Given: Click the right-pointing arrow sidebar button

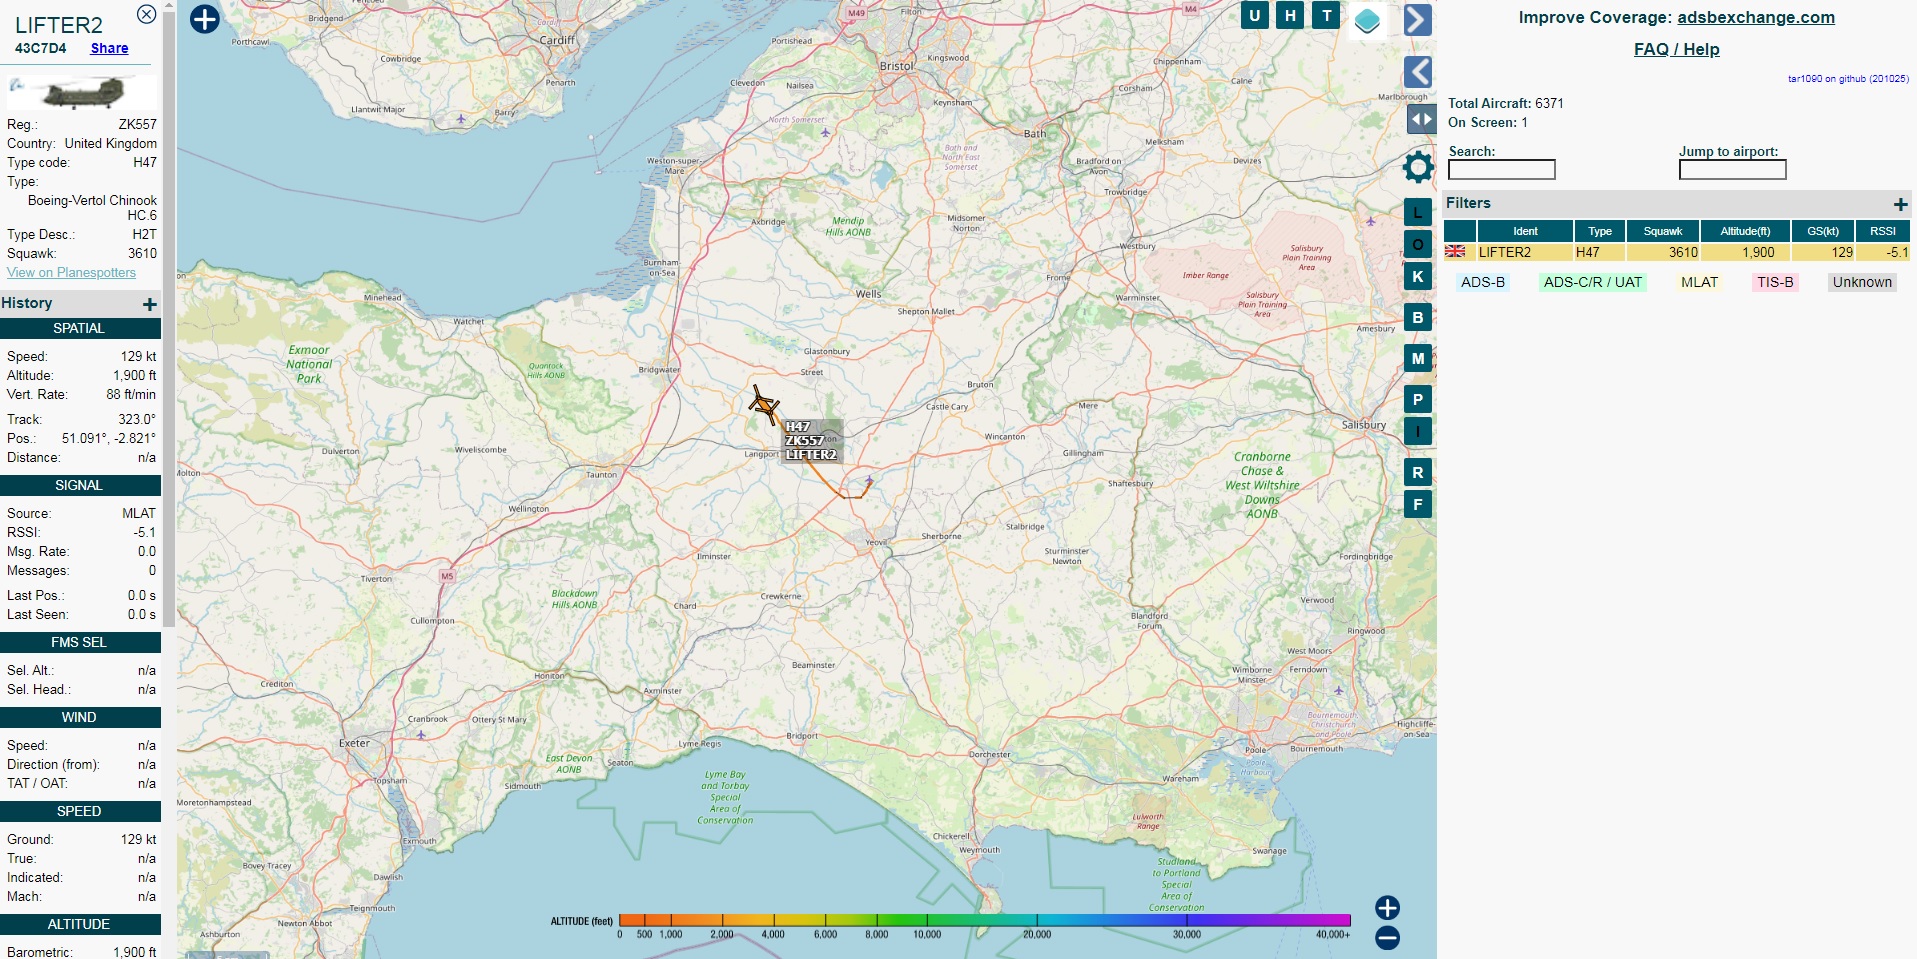Looking at the screenshot, I should [x=1417, y=20].
